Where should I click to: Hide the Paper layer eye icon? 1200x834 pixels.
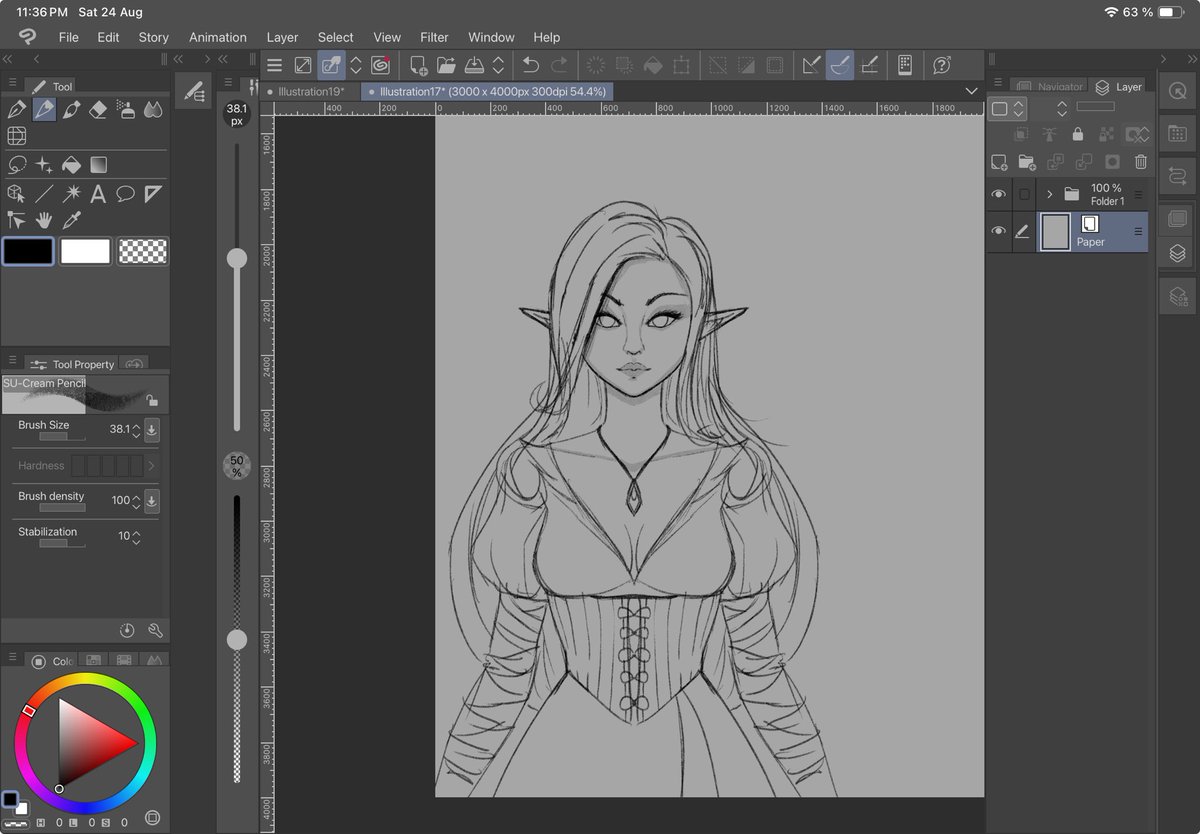(998, 231)
